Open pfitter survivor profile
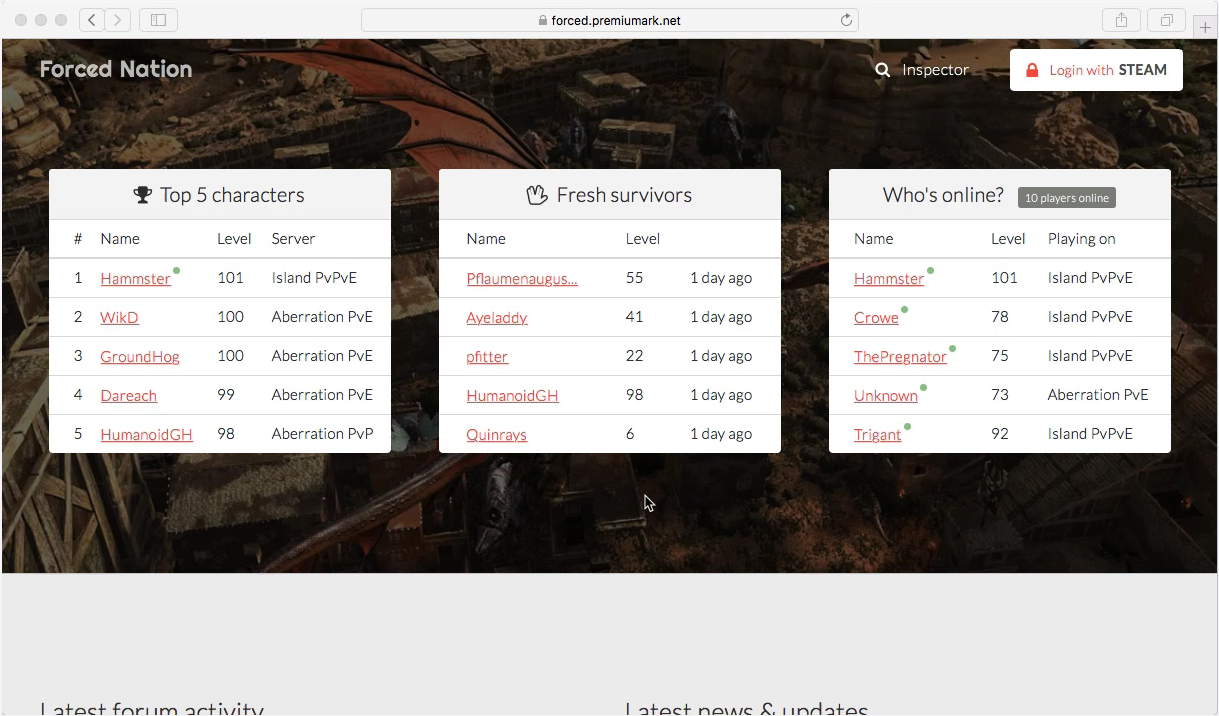 pyautogui.click(x=487, y=357)
